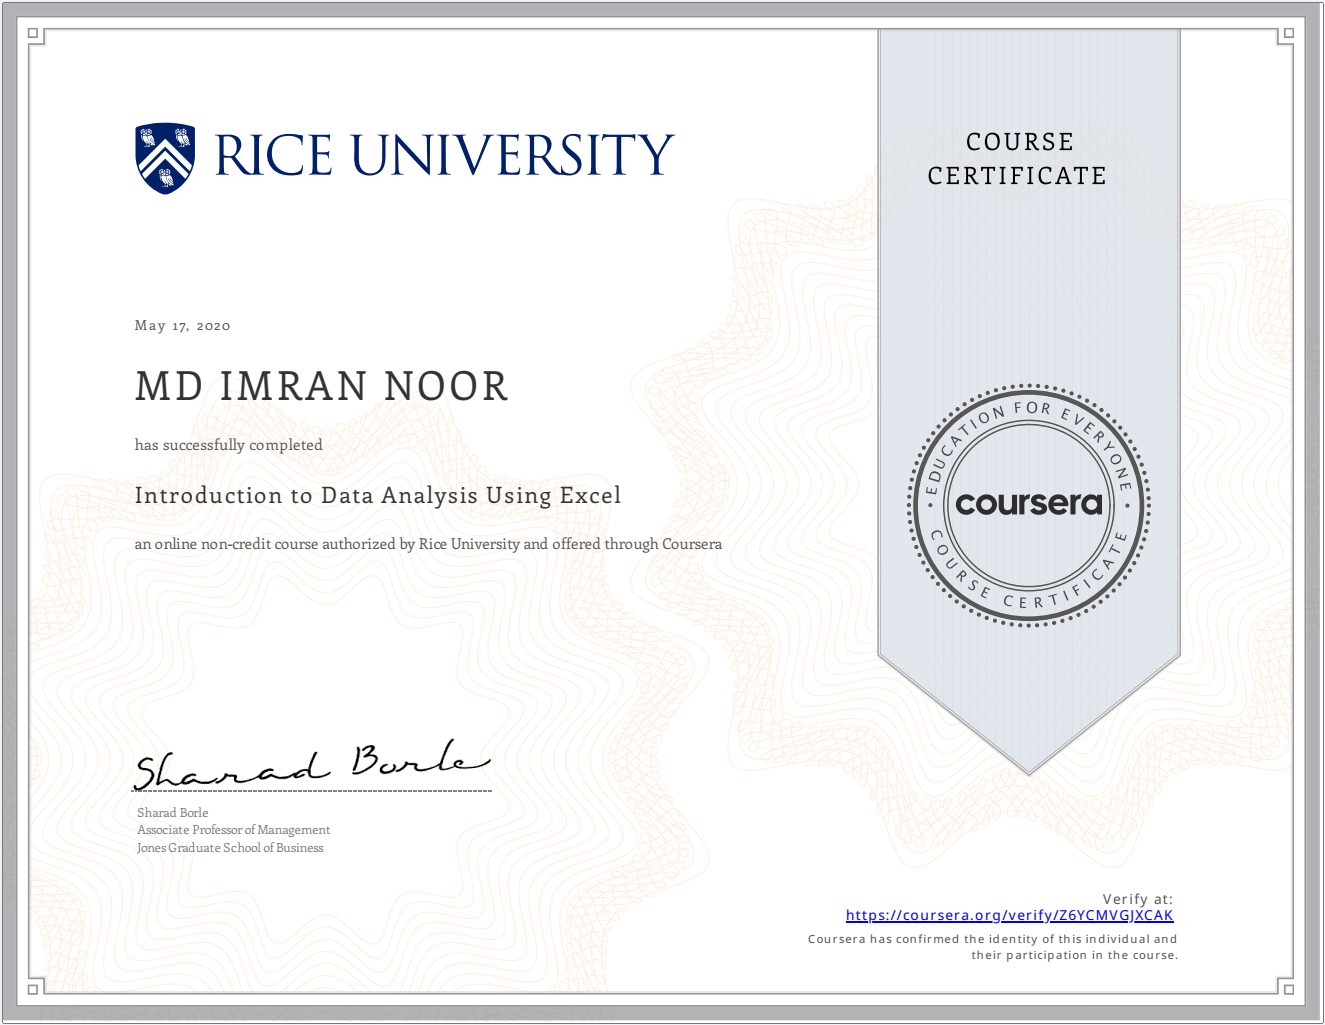Open the Coursera verification link
Viewport: 1325px width, 1025px height.
coord(1009,915)
